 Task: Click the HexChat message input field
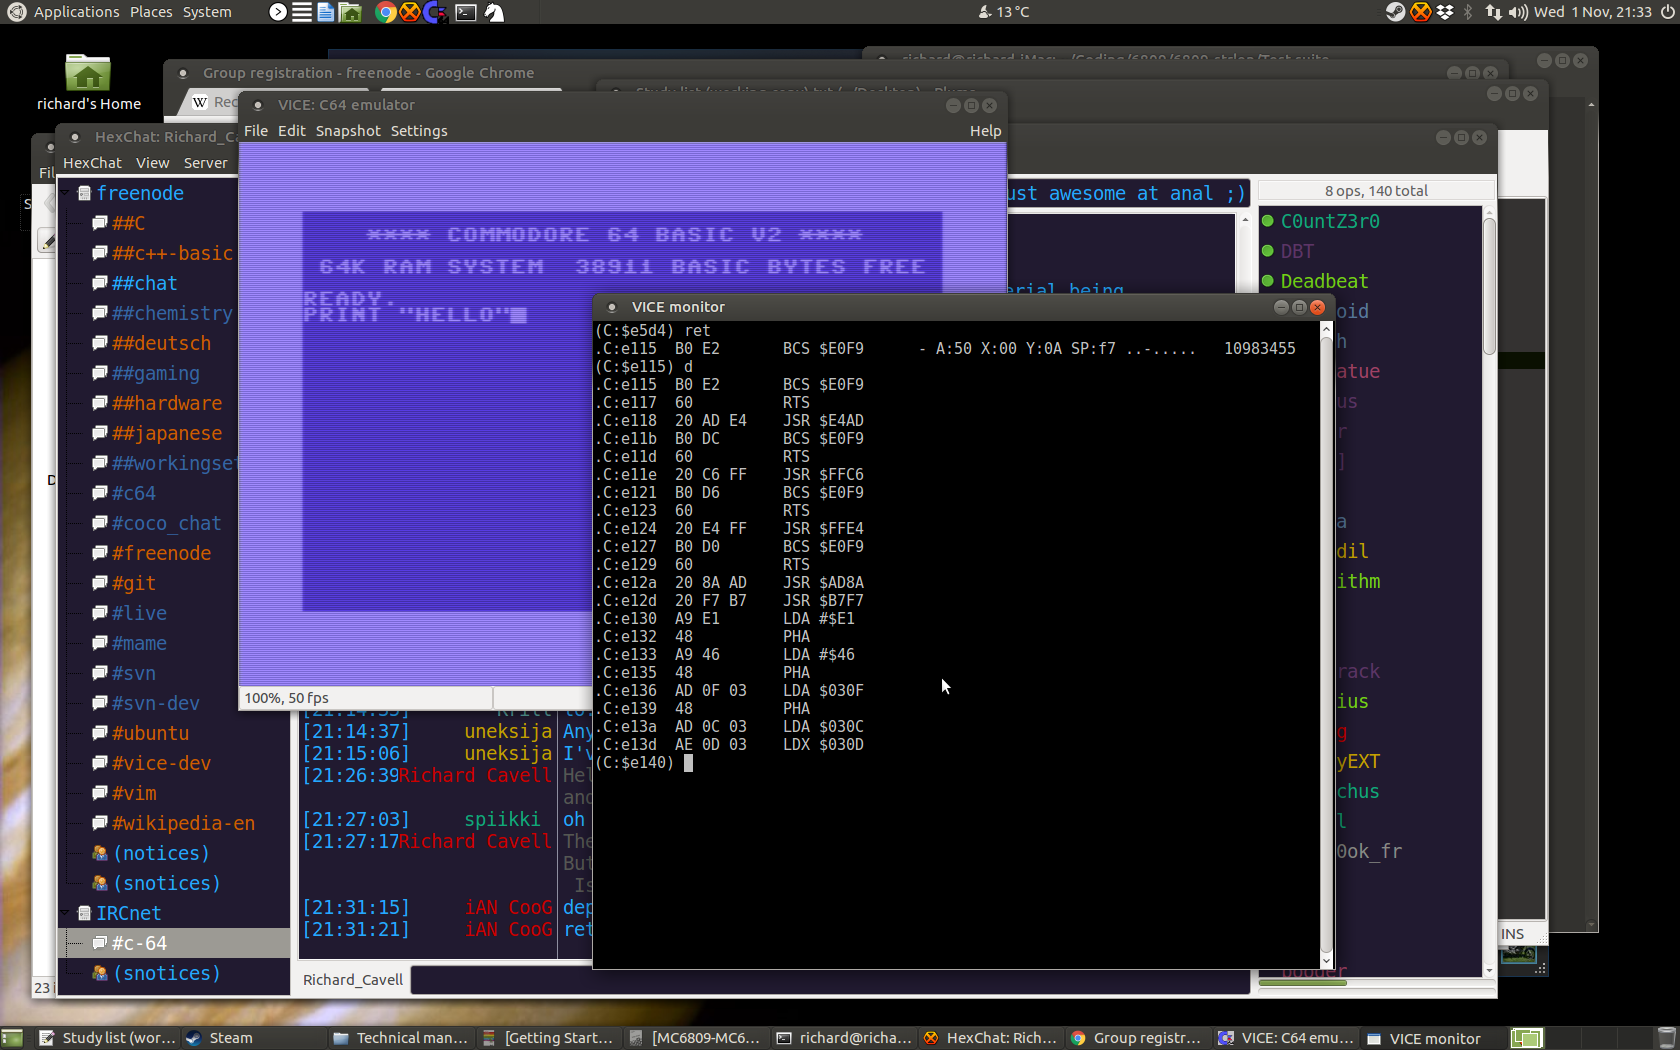(830, 980)
